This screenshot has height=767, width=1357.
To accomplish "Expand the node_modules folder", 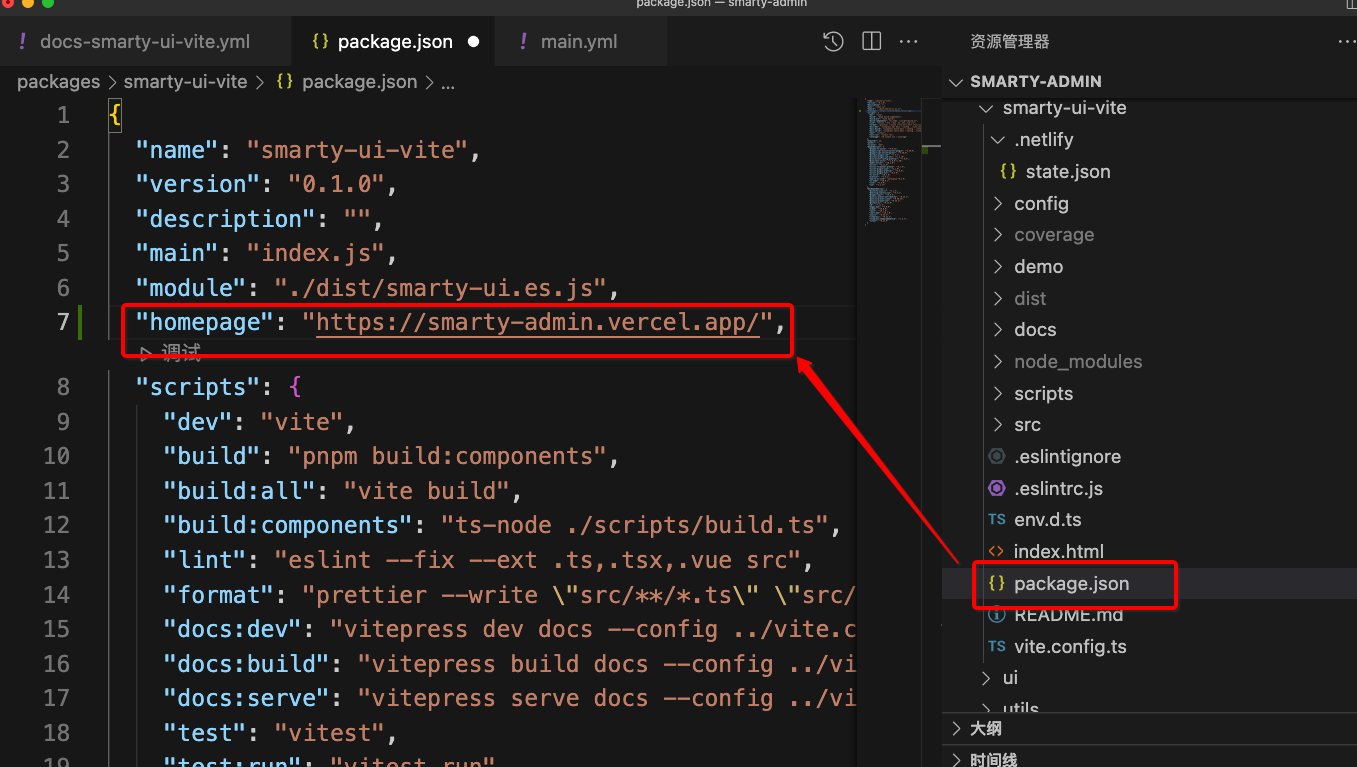I will (1077, 362).
